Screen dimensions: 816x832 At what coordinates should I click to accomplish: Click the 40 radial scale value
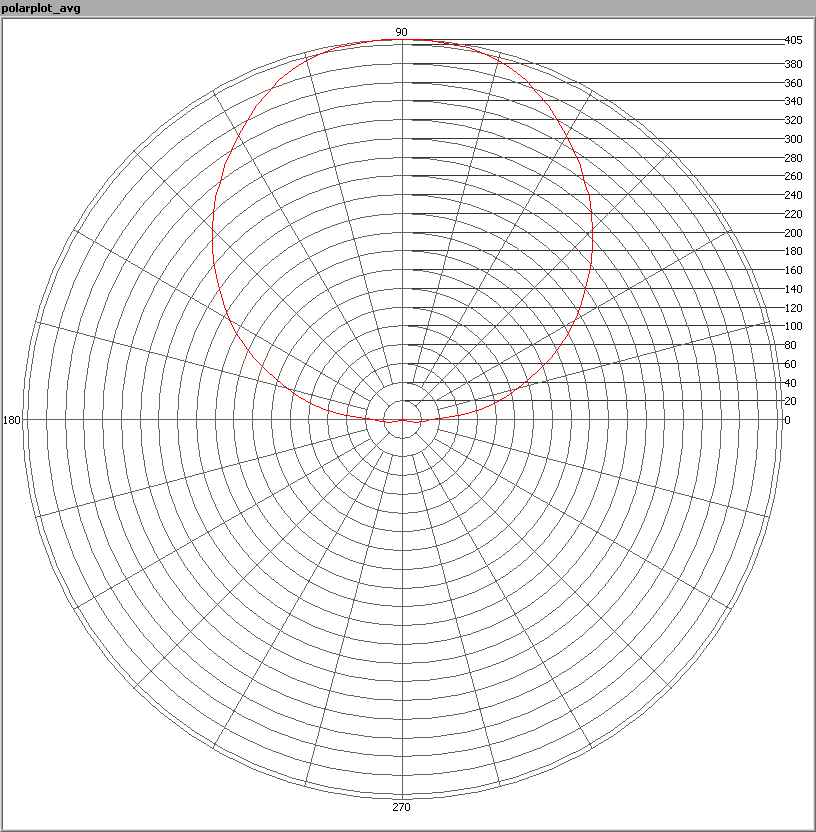coord(790,383)
